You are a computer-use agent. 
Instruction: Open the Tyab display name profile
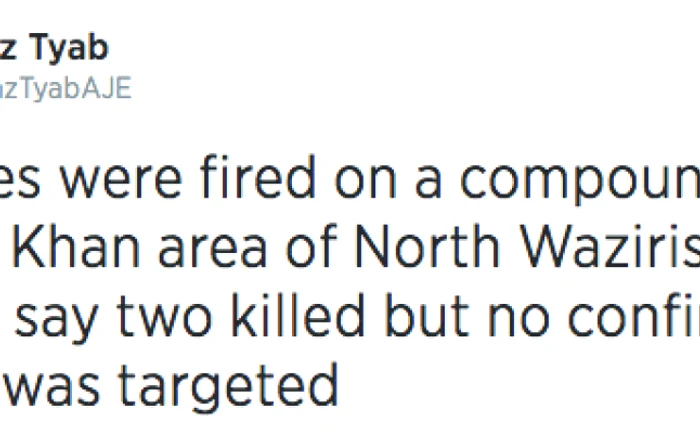coord(54,48)
